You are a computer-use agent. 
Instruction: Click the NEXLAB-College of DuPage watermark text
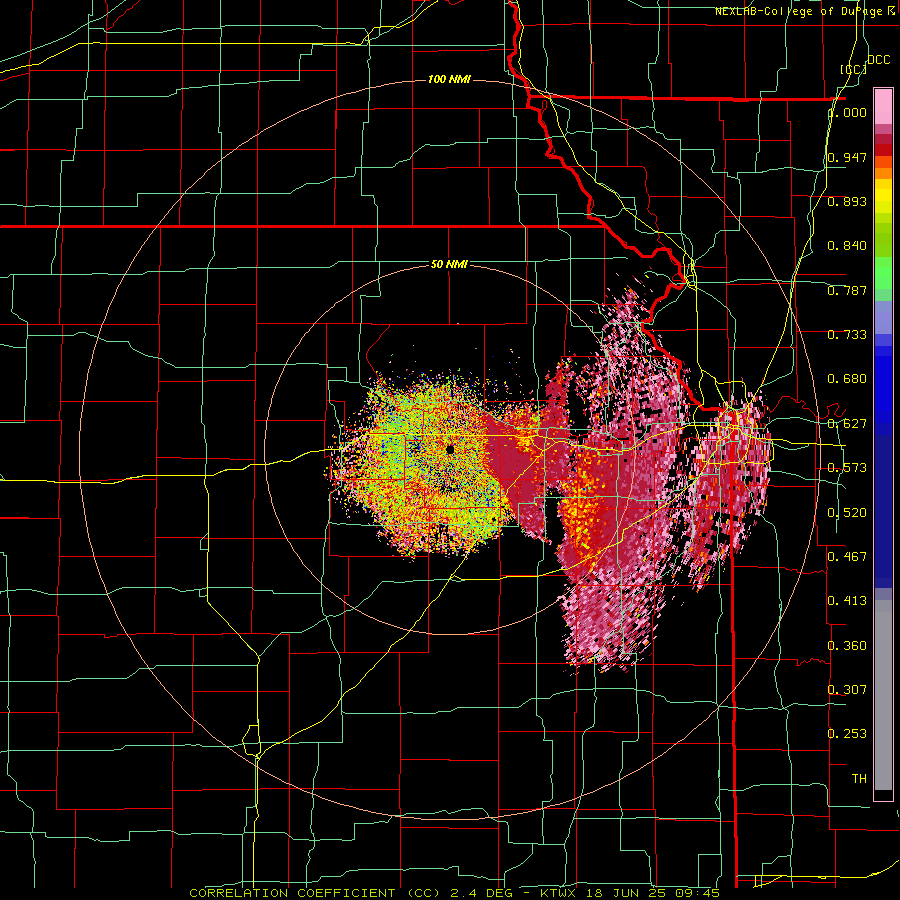805,11
